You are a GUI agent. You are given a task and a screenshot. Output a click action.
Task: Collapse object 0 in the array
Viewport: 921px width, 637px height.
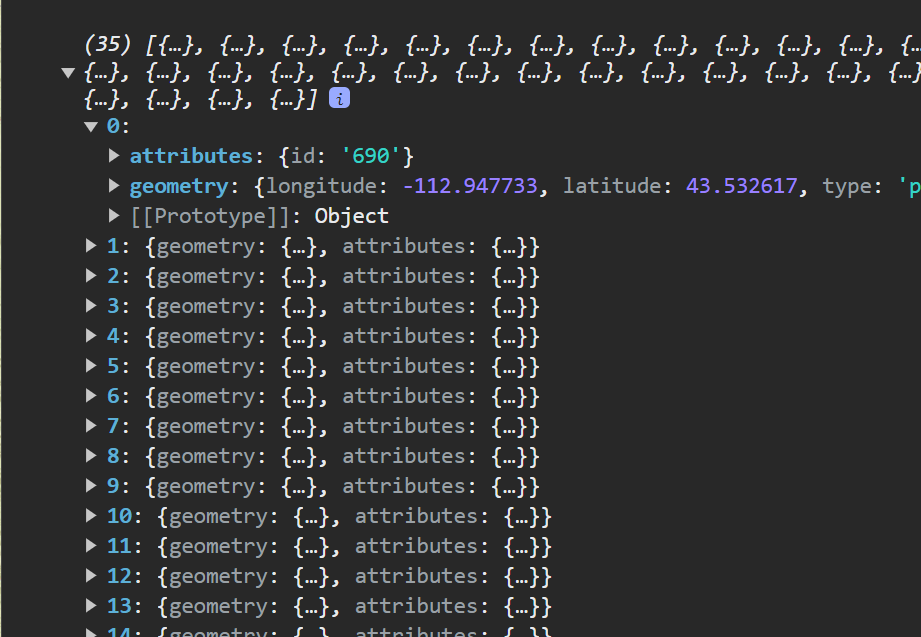92,126
